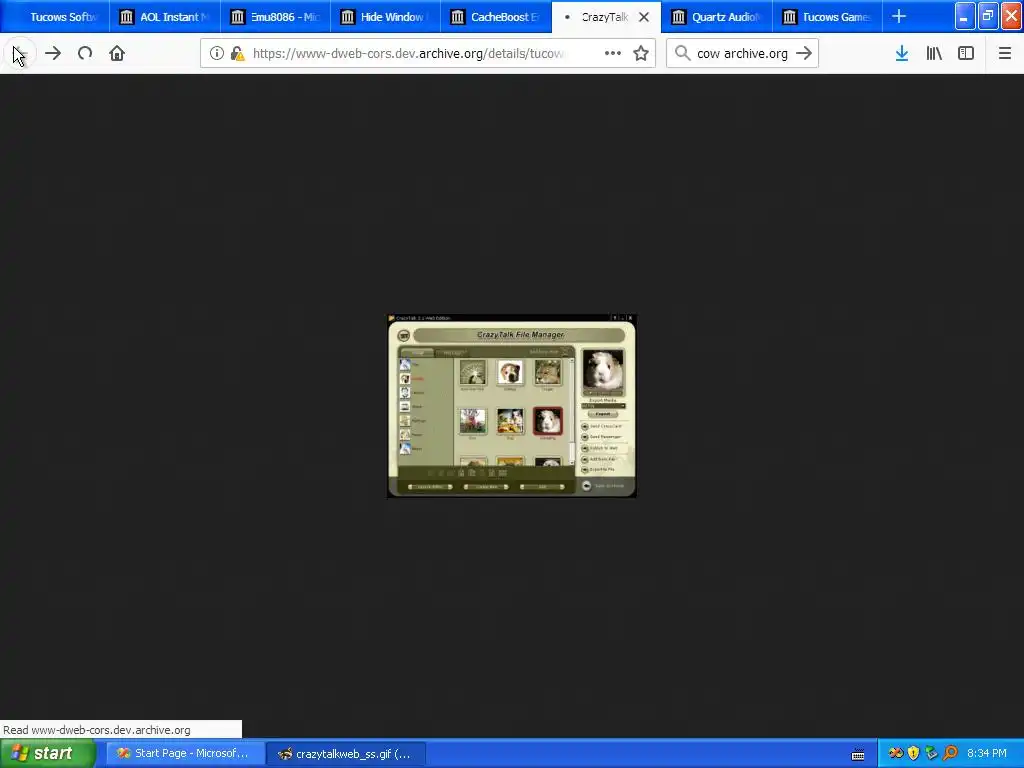Switch to the CacheBoost tab
This screenshot has width=1024, height=768.
point(496,17)
